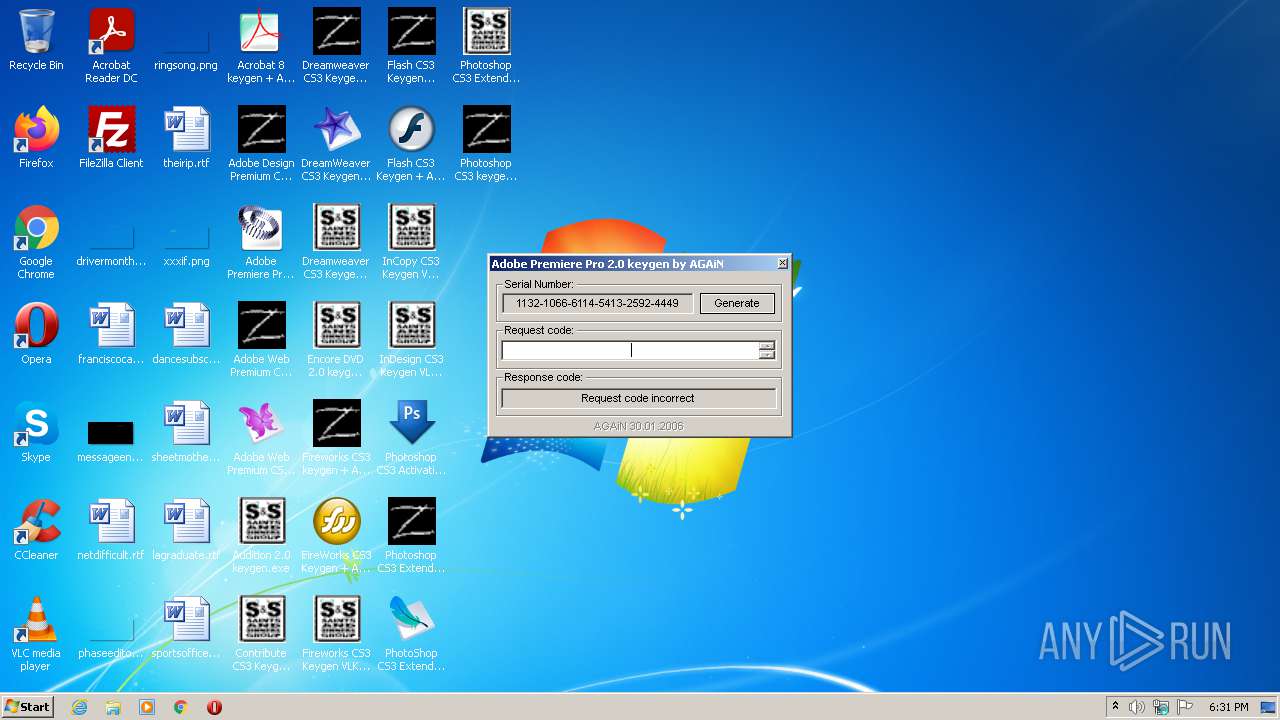Select the dancesubsc document icon

(186, 333)
